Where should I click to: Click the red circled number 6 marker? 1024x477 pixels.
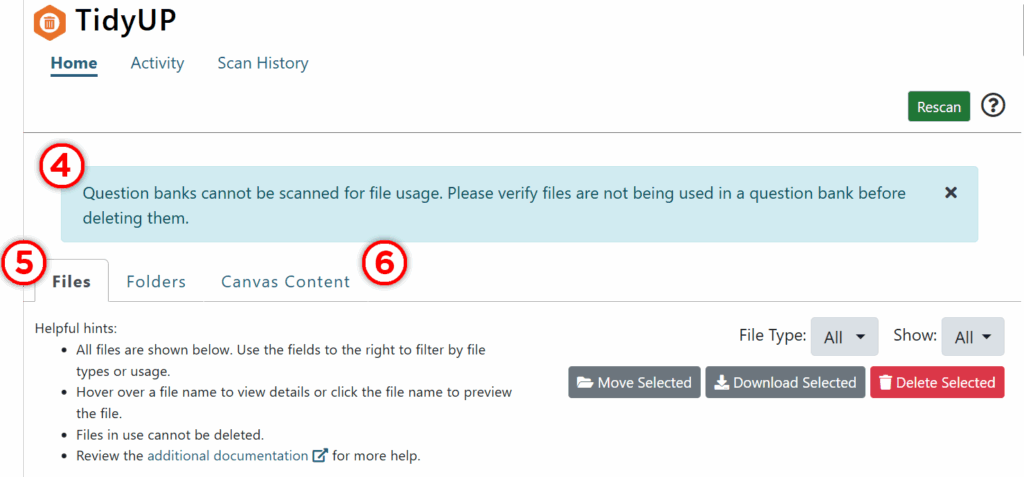point(385,263)
